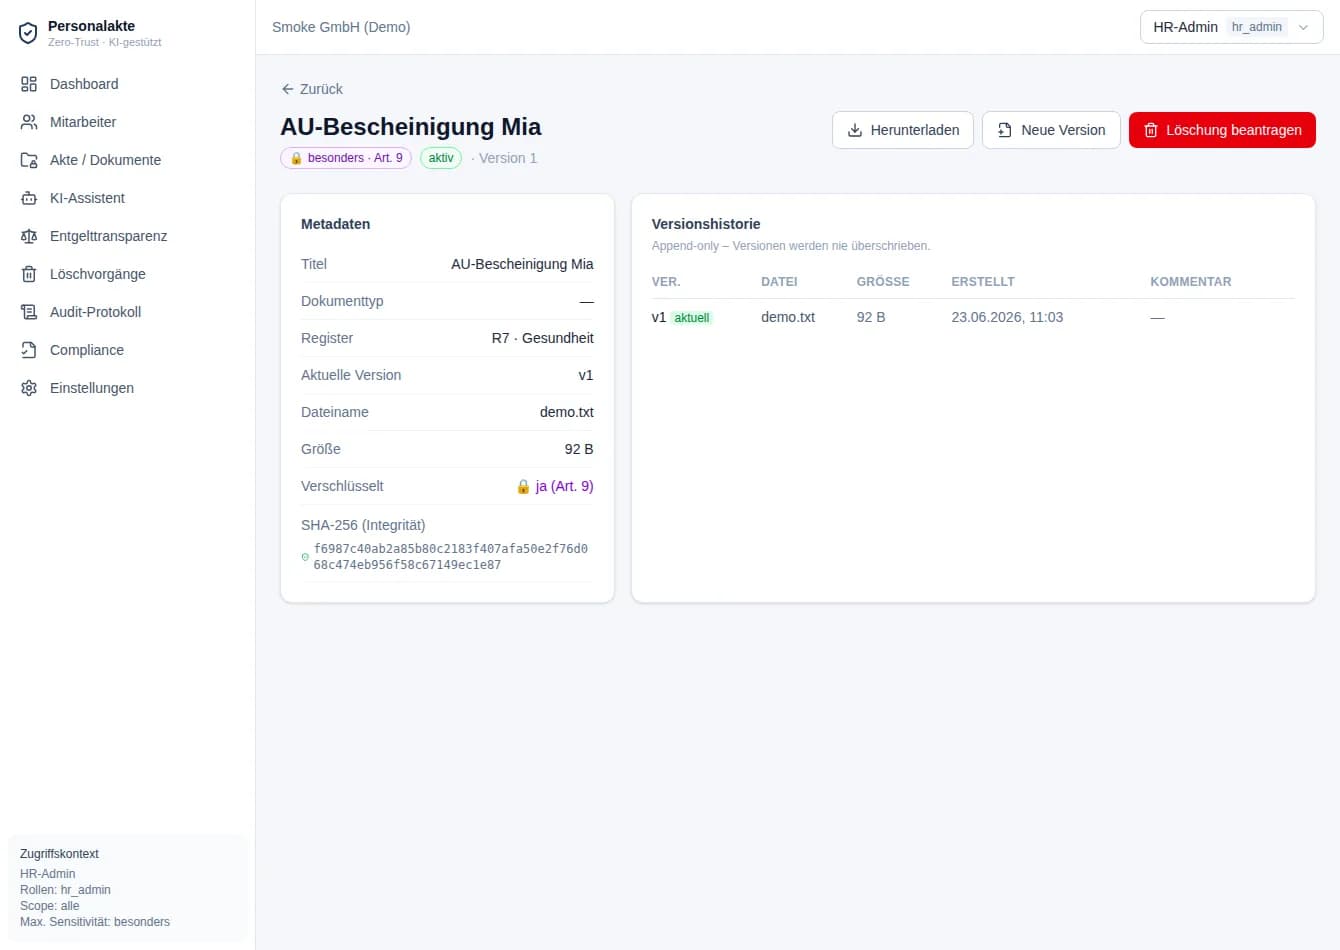
Task: Click the 'DATEI' column header
Action: coord(779,282)
